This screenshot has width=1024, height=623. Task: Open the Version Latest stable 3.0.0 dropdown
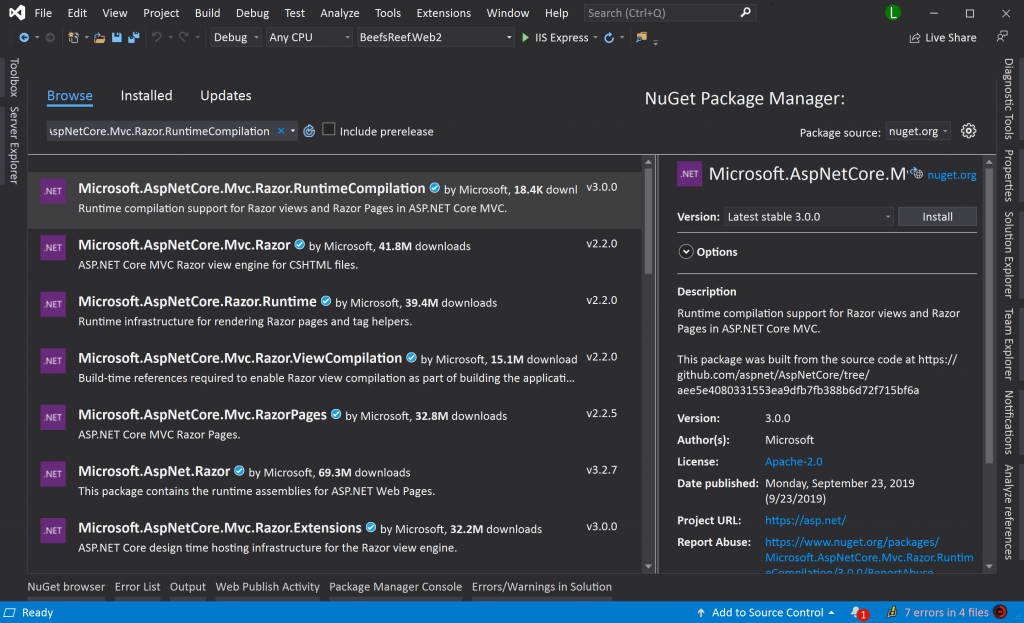[x=808, y=217]
